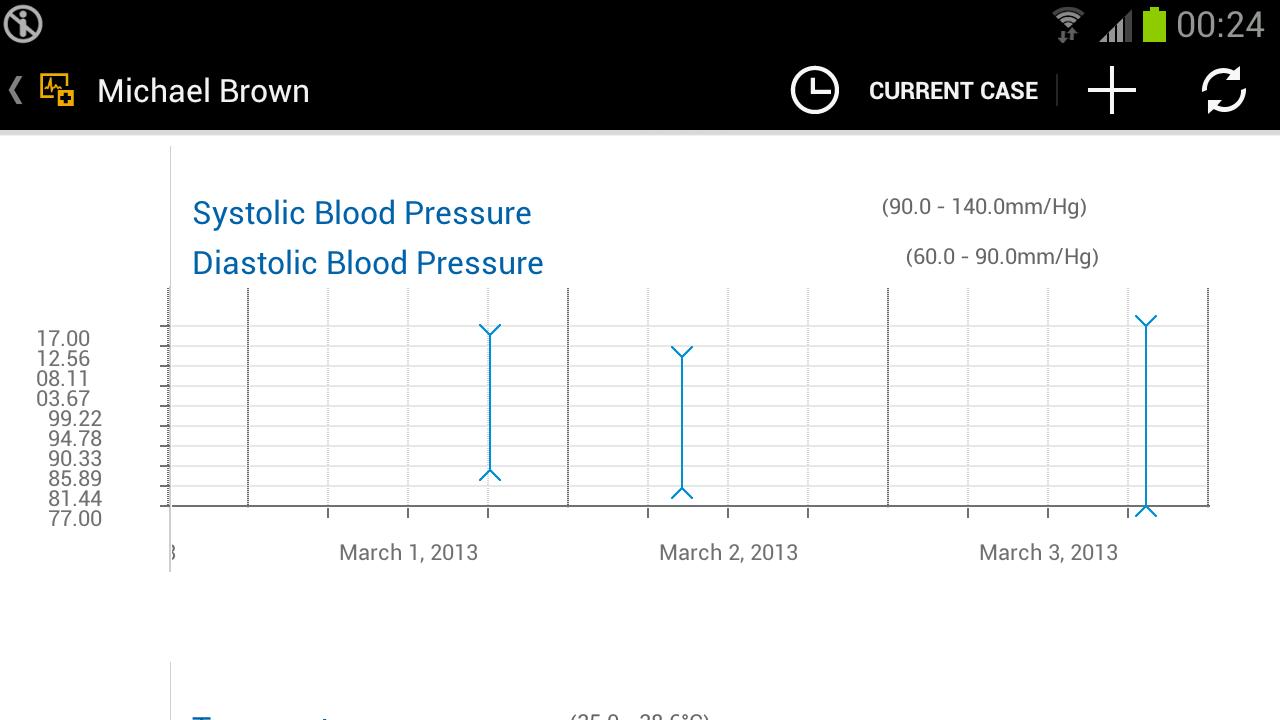The image size is (1280, 720).
Task: Select the March 1 blood pressure bar
Action: coord(490,402)
